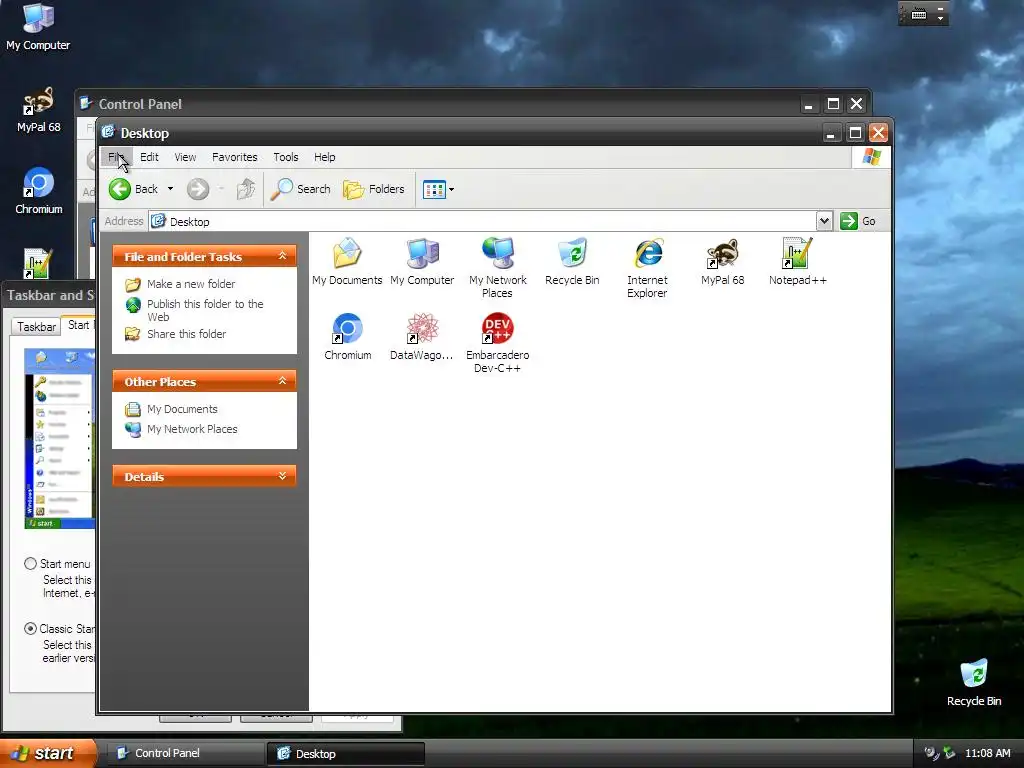Viewport: 1024px width, 768px height.
Task: Open the View menu
Action: coord(185,157)
